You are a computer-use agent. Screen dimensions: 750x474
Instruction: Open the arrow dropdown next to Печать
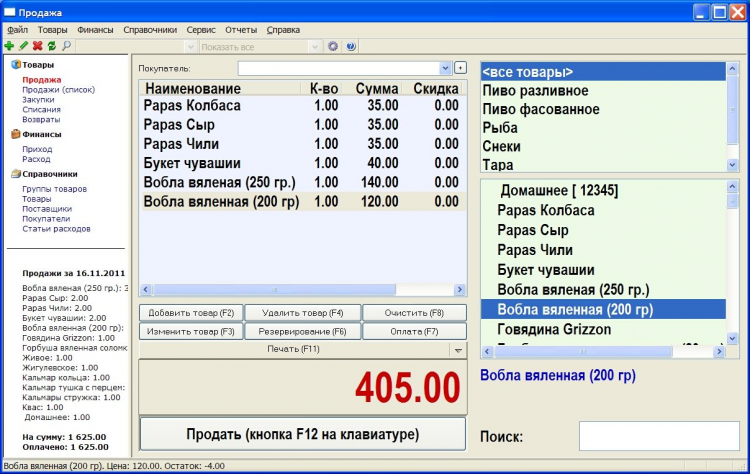pyautogui.click(x=458, y=350)
